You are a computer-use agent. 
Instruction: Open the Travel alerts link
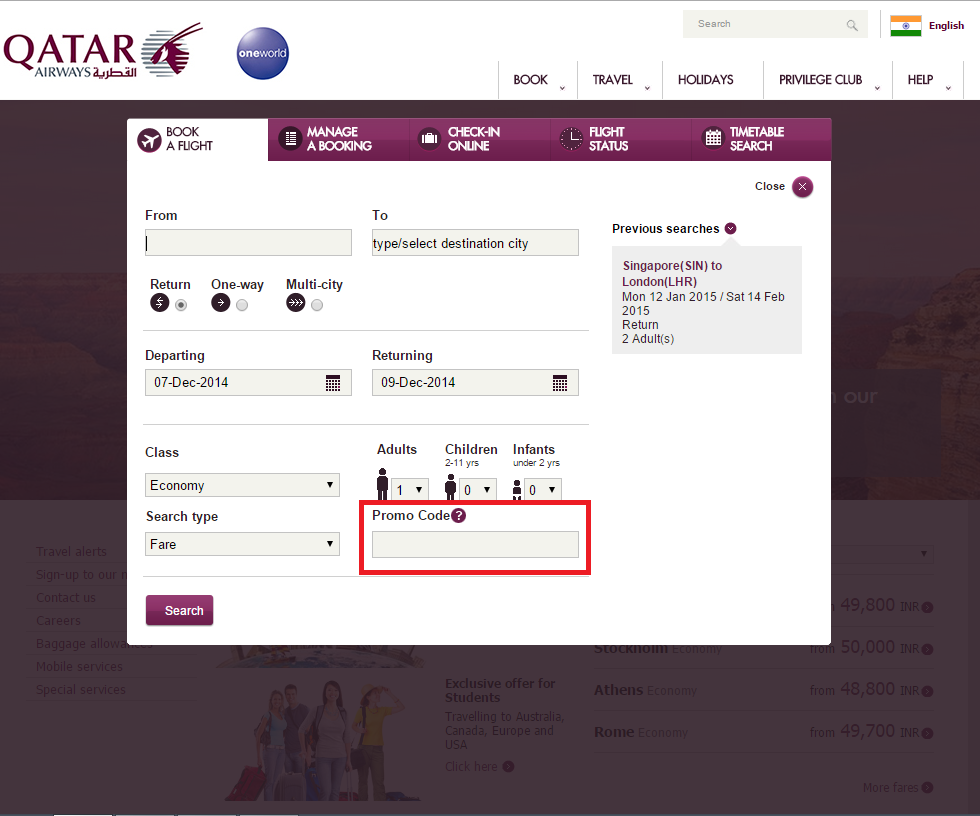[x=71, y=552]
